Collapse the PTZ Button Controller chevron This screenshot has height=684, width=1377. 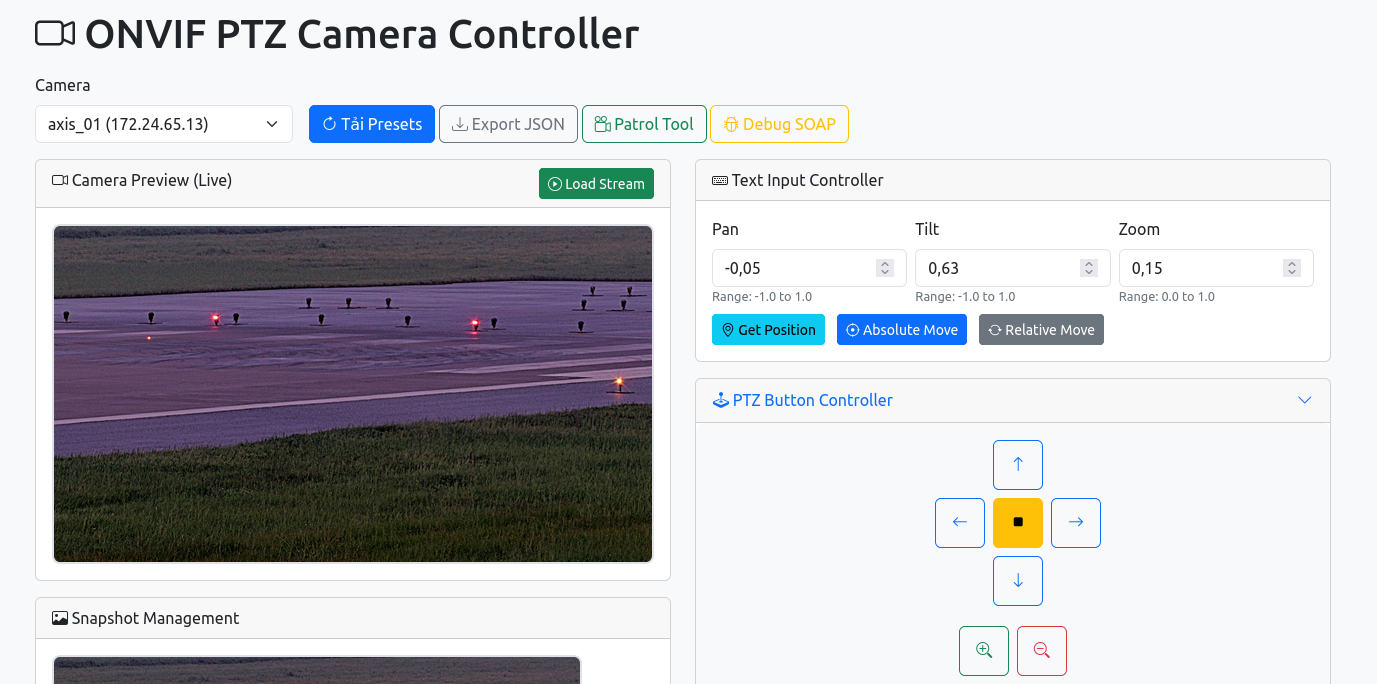(1304, 400)
